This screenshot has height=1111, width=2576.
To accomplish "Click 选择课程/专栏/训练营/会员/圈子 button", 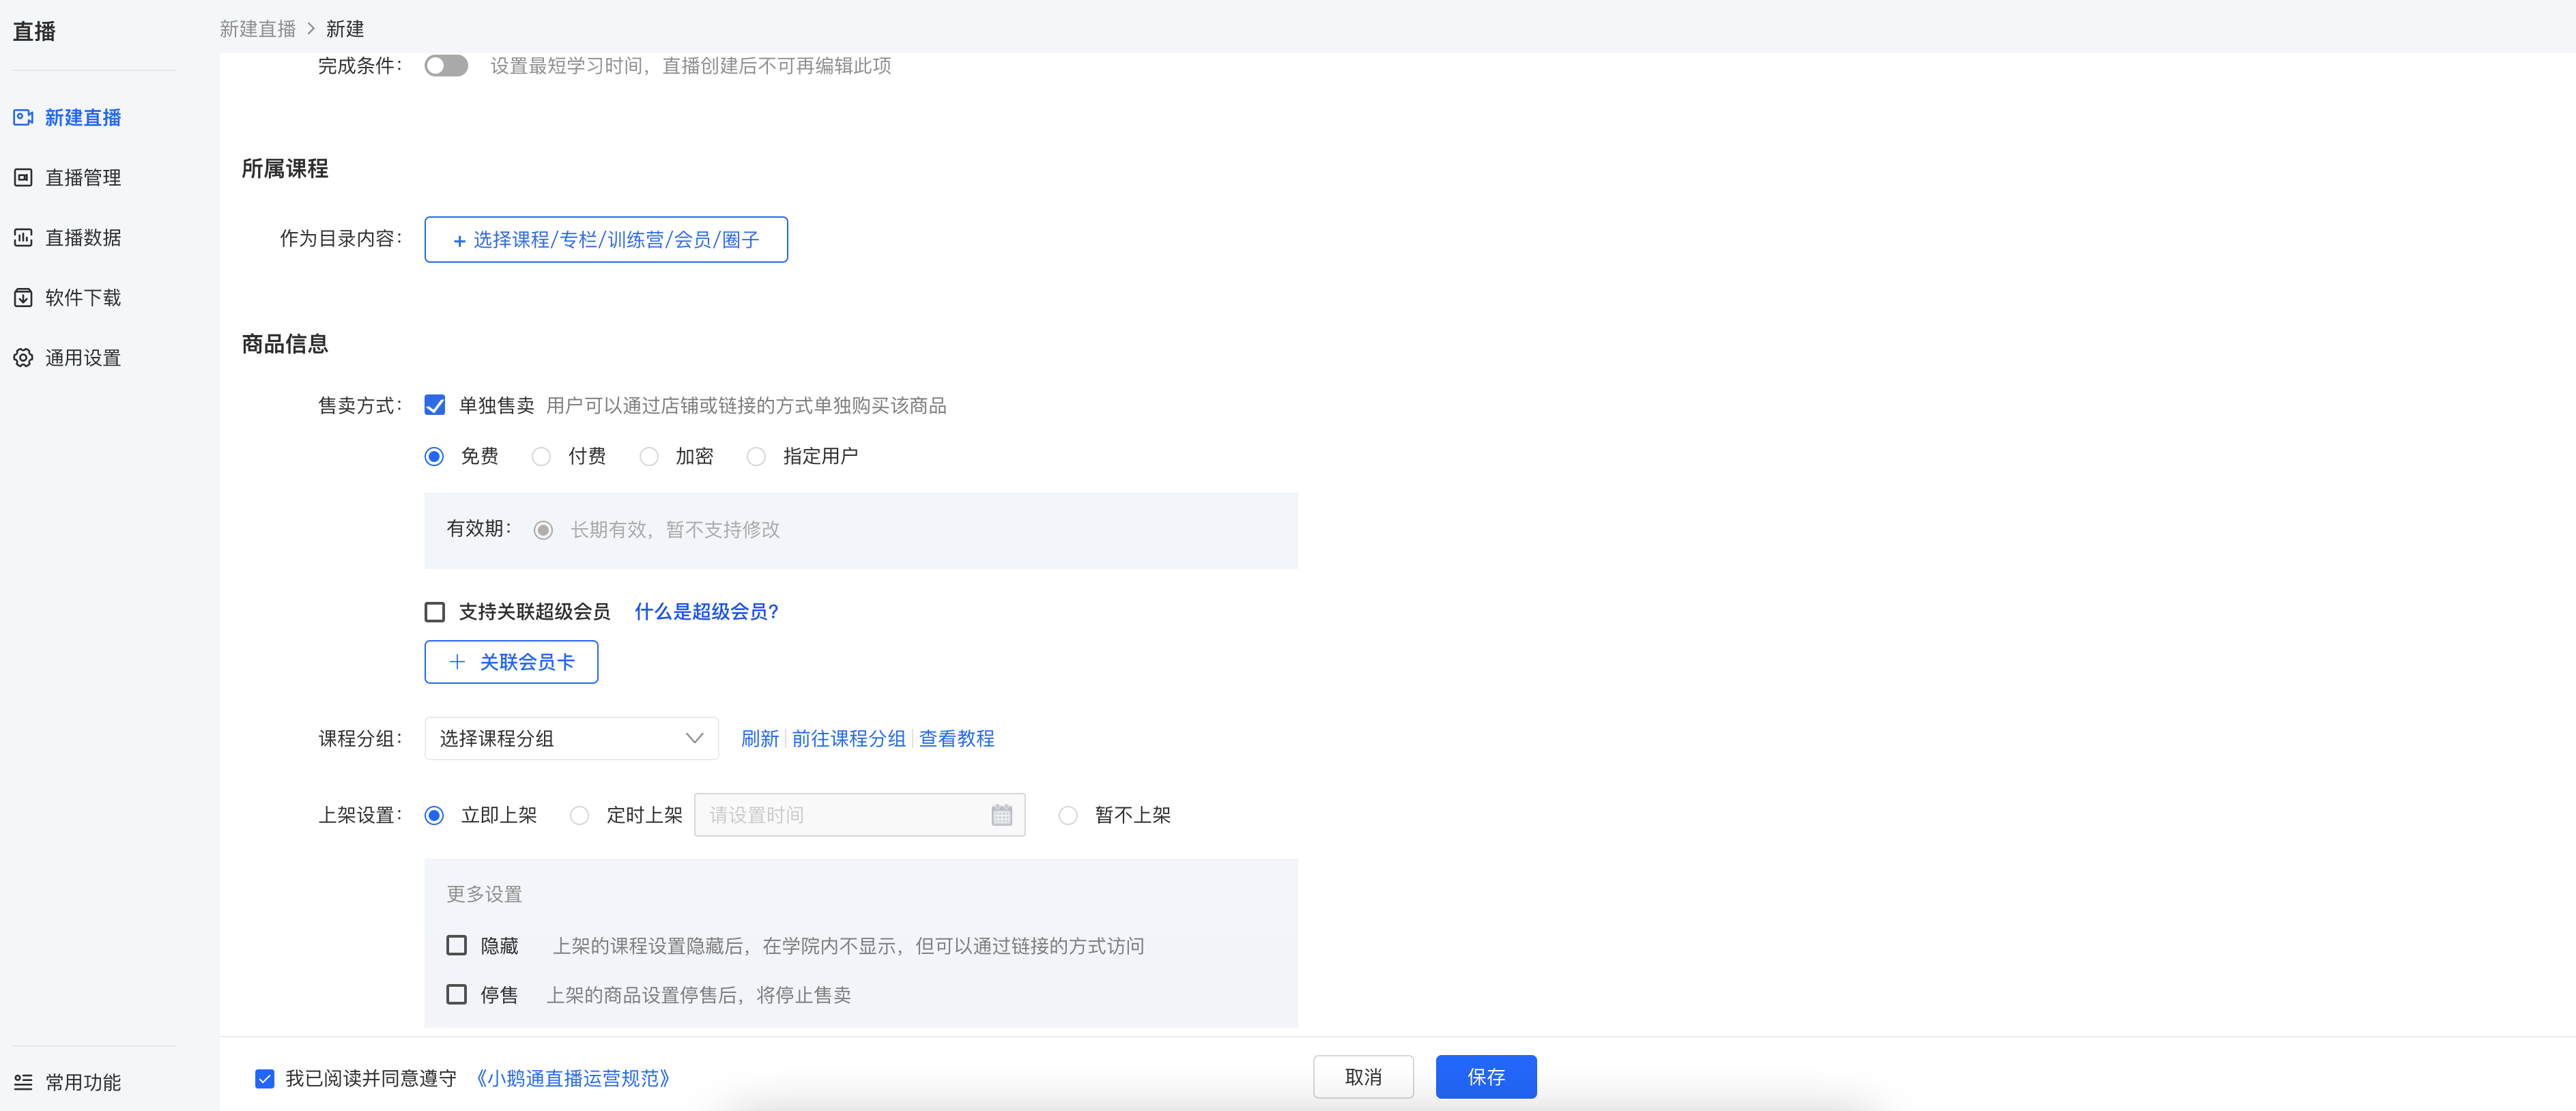I will (x=606, y=240).
